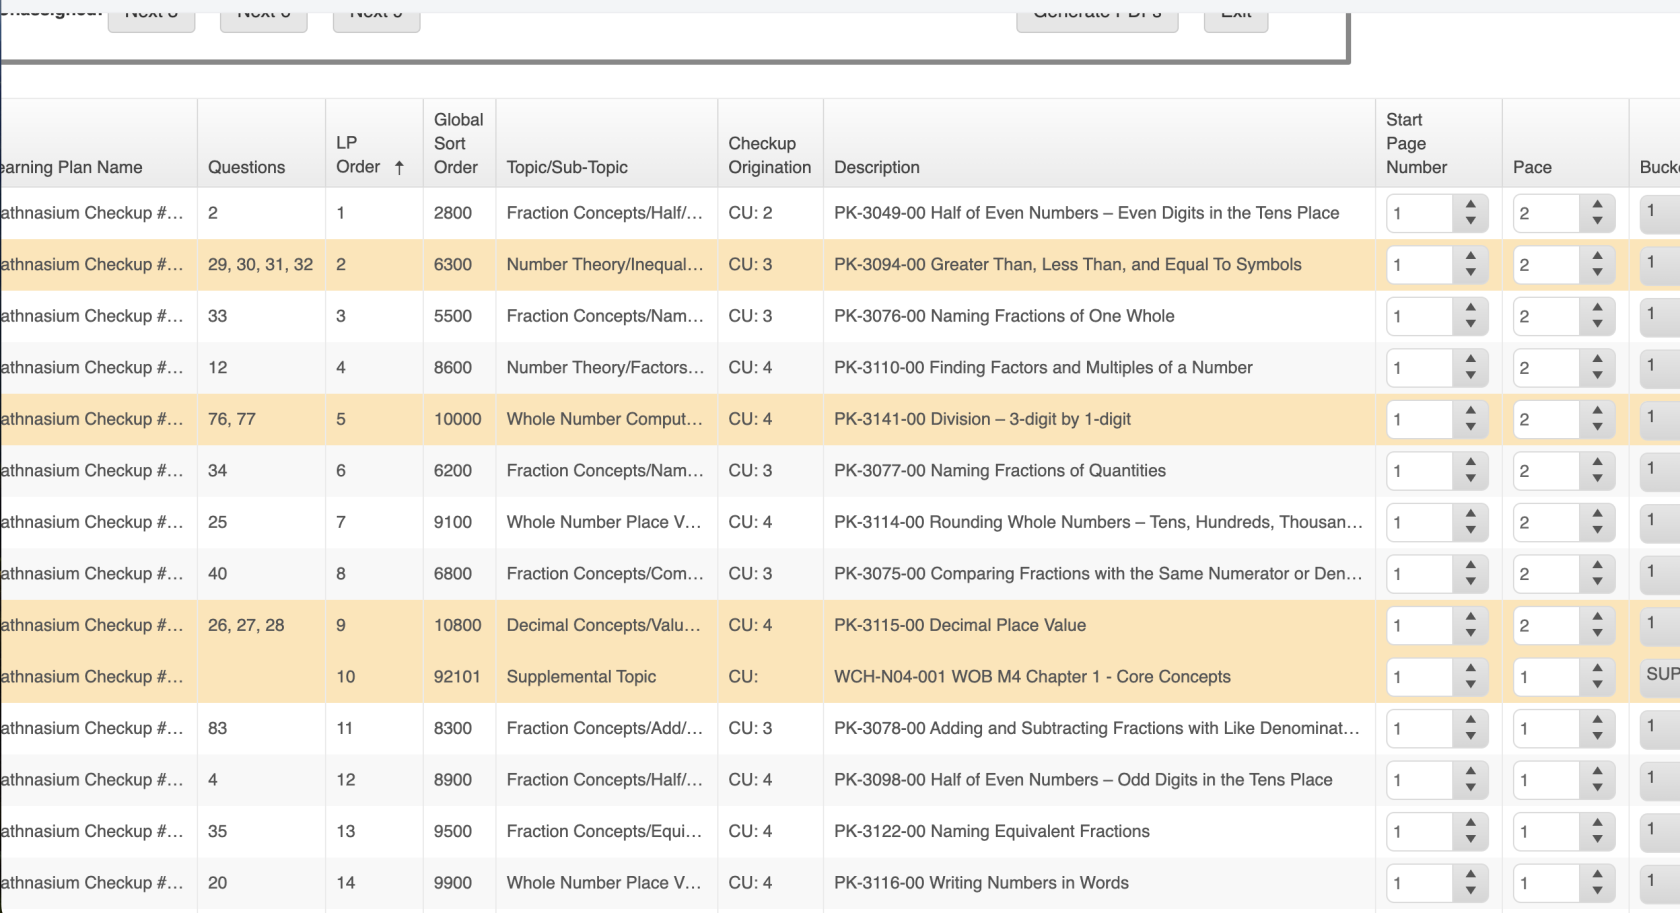
Task: Click the Pace input field in PK-3094-00 row
Action: tap(1546, 265)
